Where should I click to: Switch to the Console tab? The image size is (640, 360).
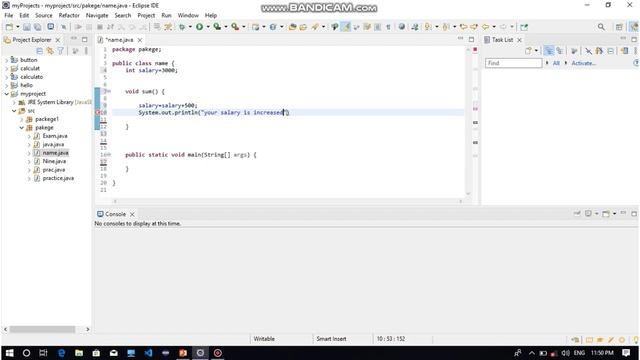(116, 214)
